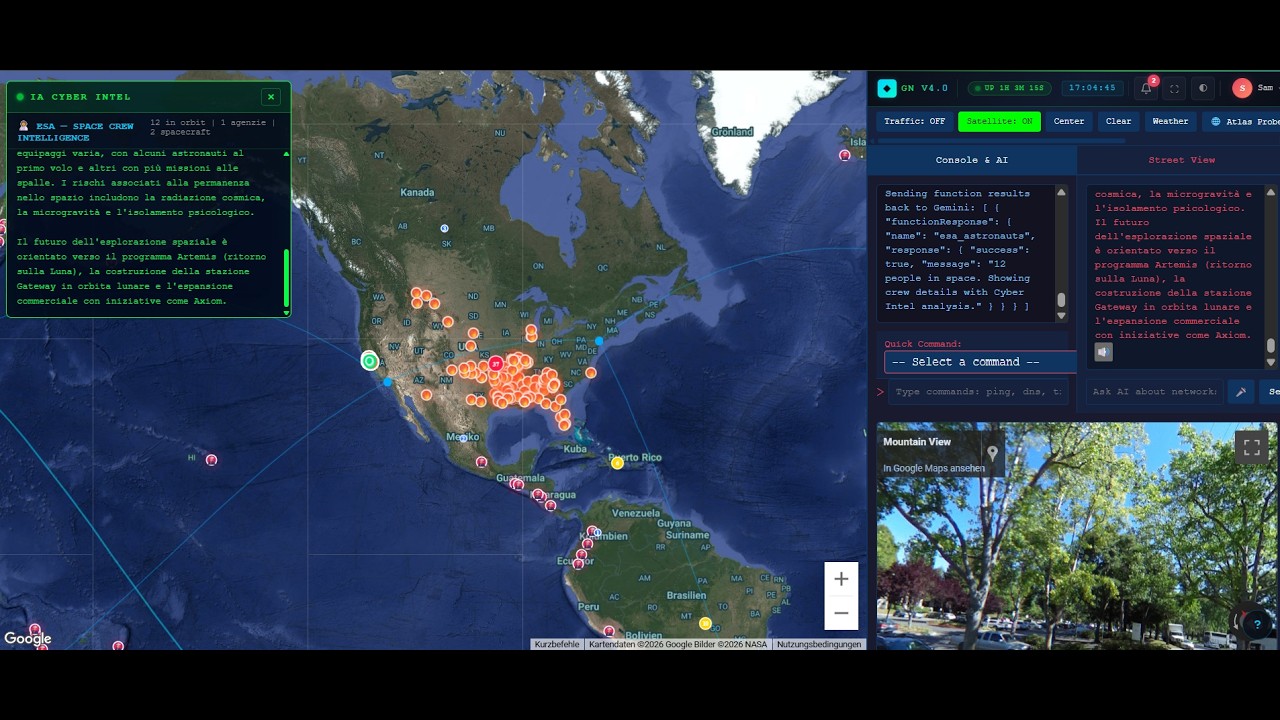
Task: Click the ESA Space Crew Intelligence heading
Action: tap(78, 132)
